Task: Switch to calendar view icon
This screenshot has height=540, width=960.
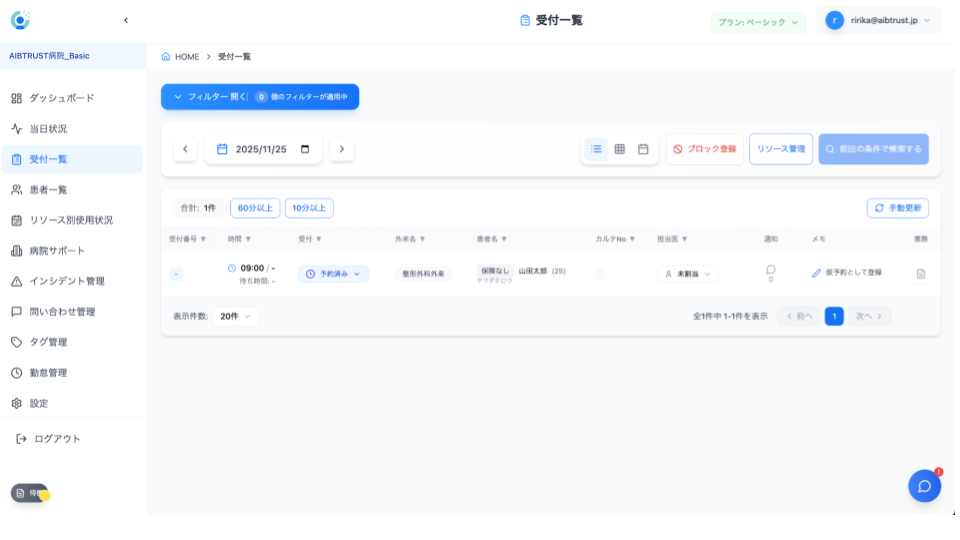Action: [643, 149]
